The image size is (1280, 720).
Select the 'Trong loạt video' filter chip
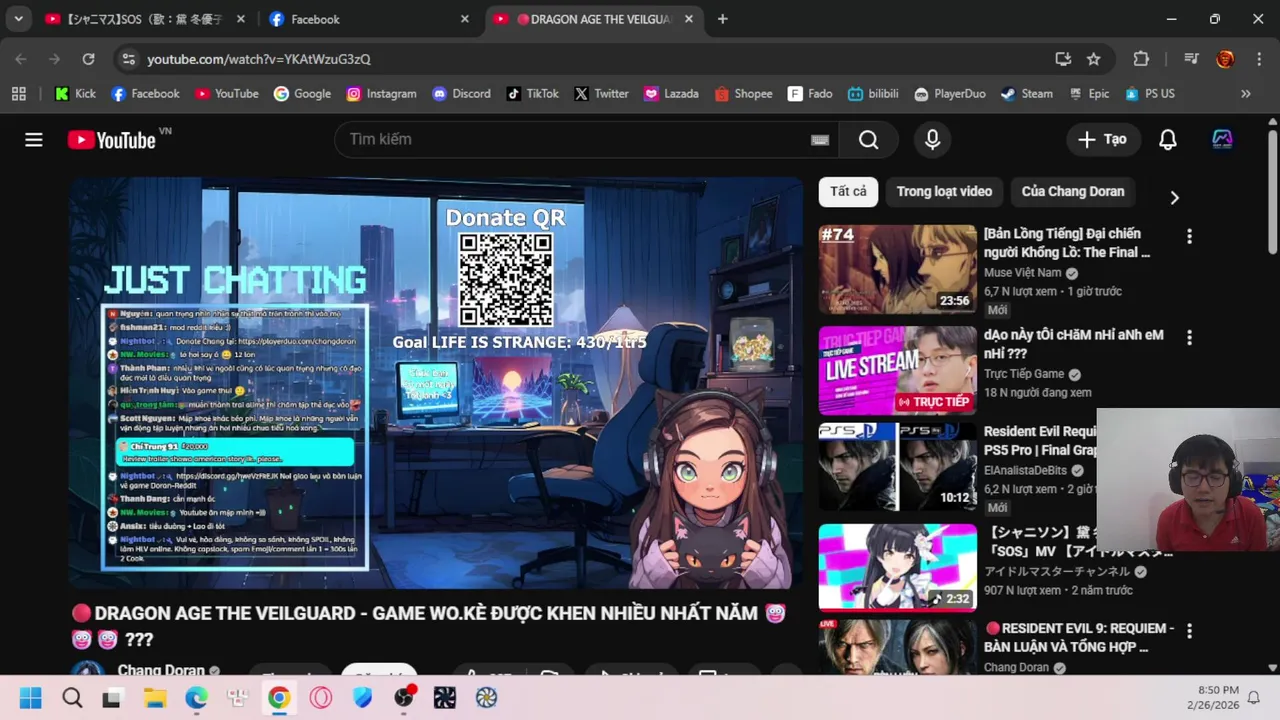[944, 192]
